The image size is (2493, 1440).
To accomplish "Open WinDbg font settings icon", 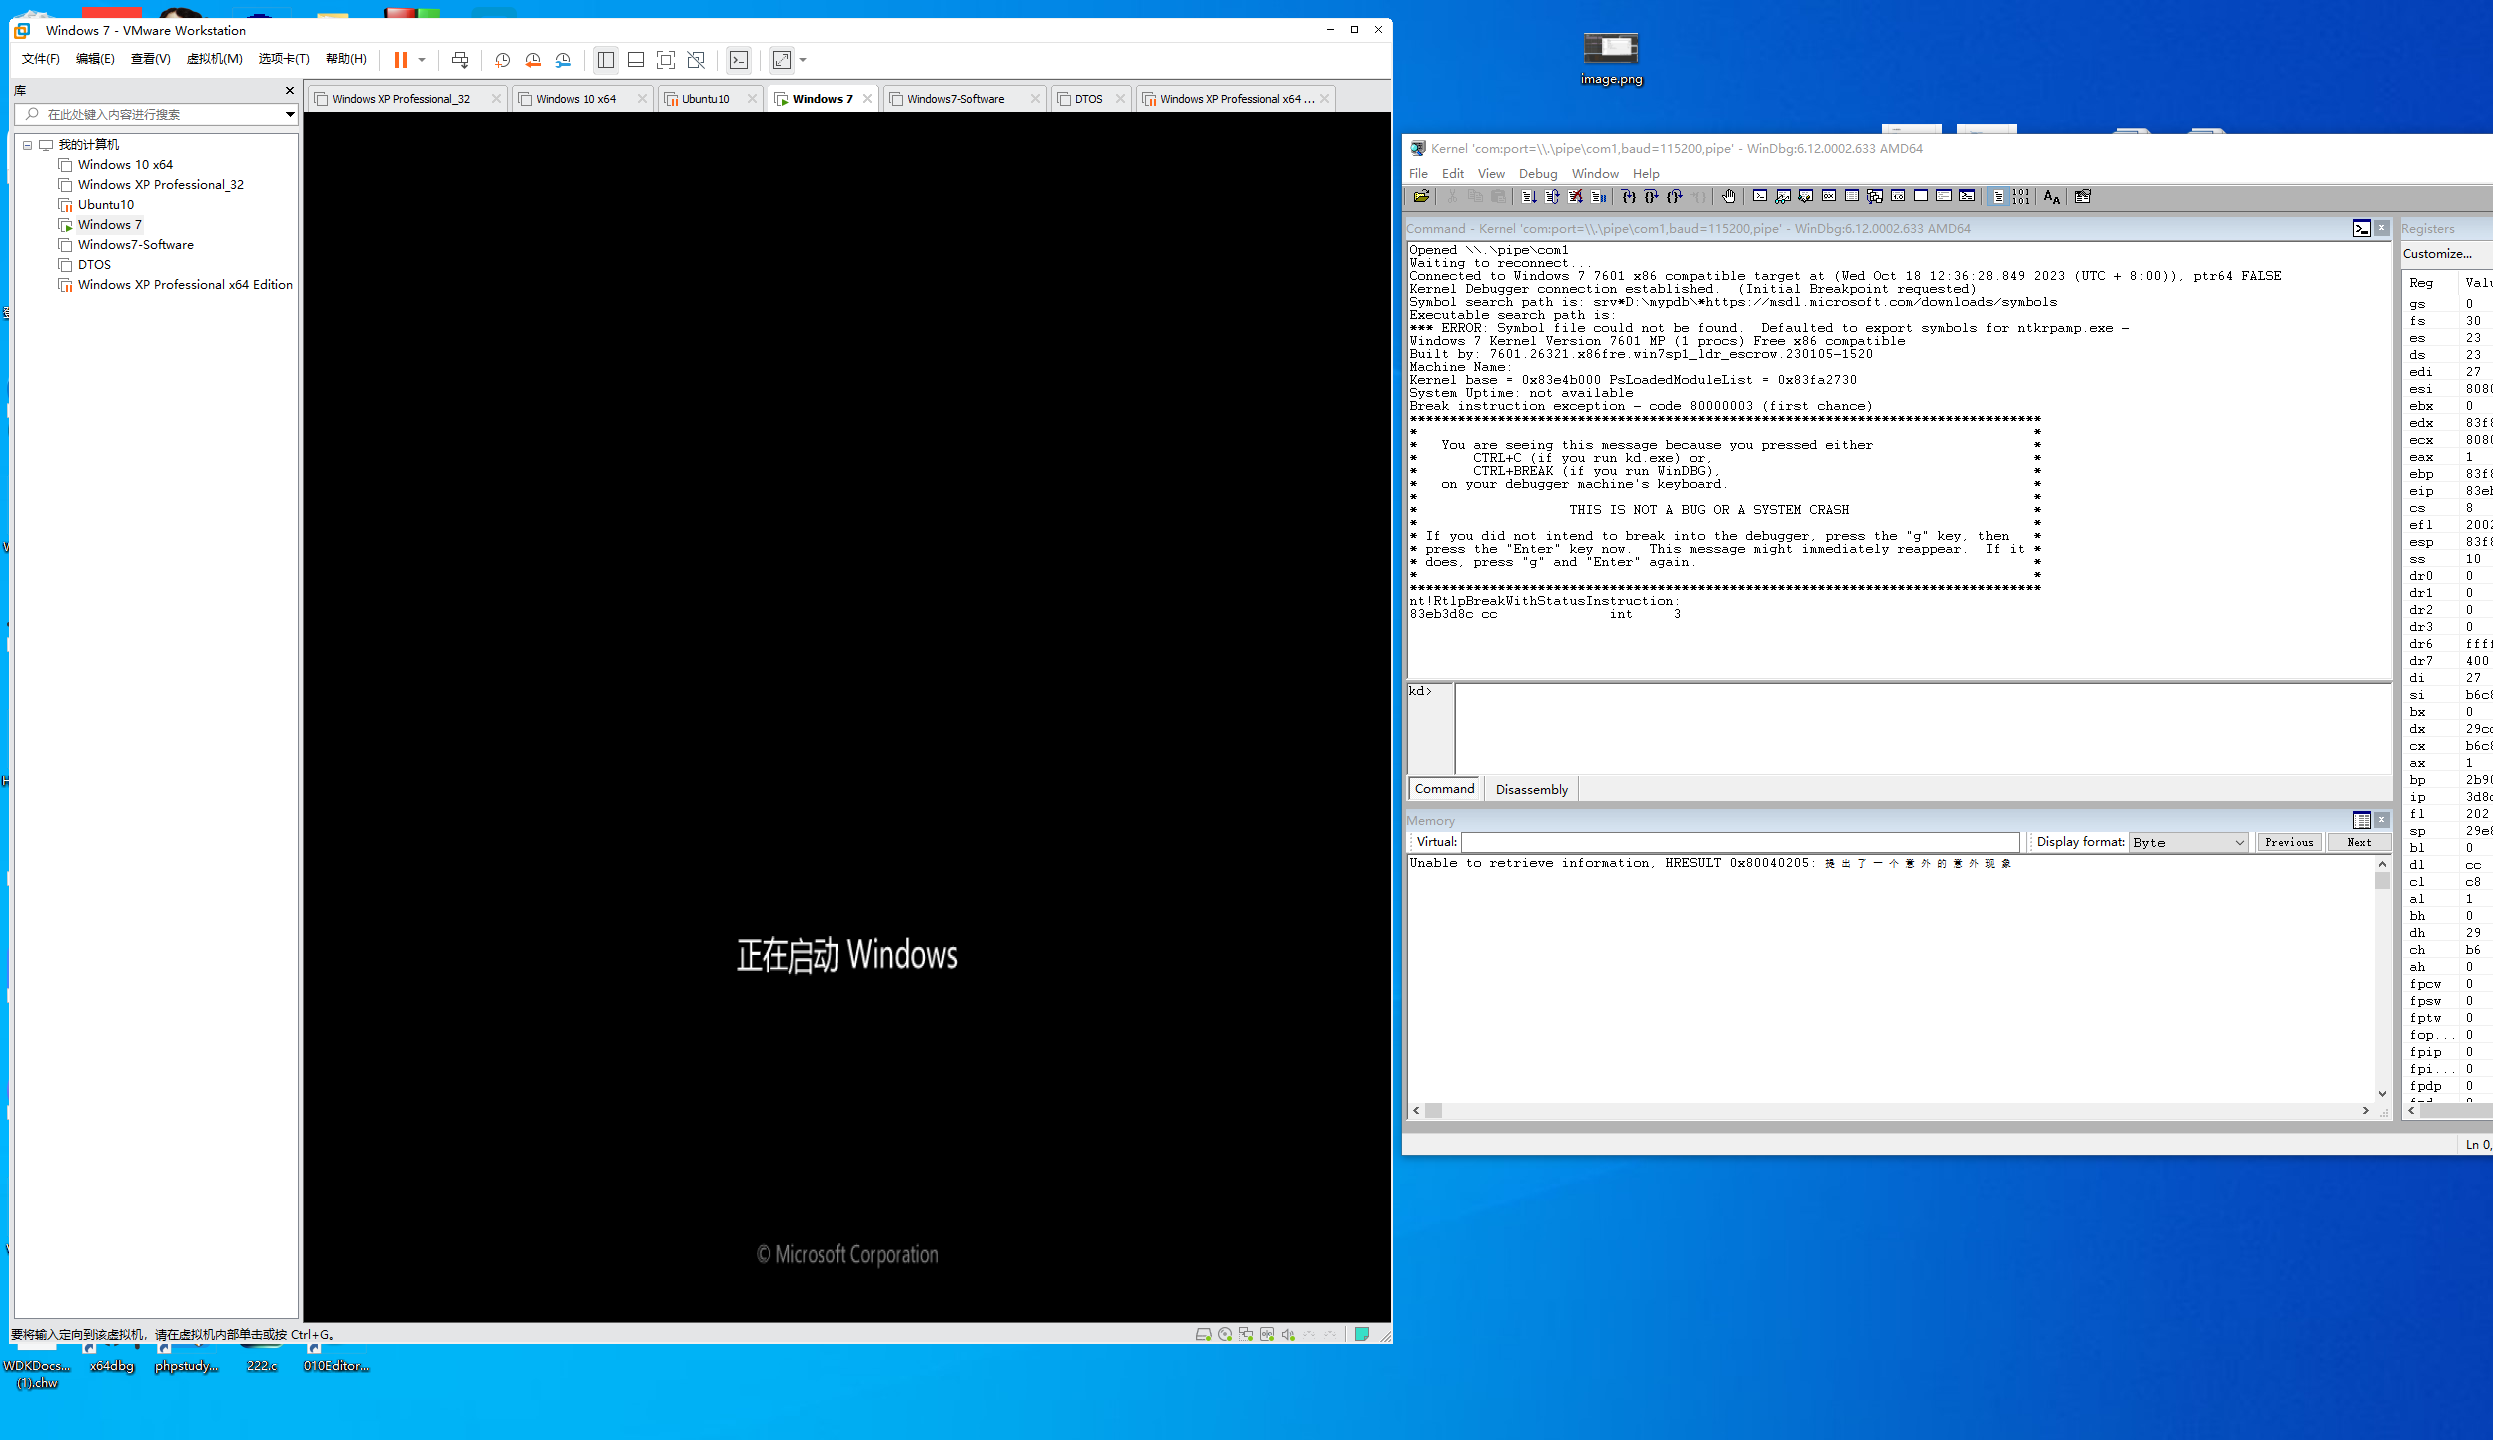I will pos(2051,197).
